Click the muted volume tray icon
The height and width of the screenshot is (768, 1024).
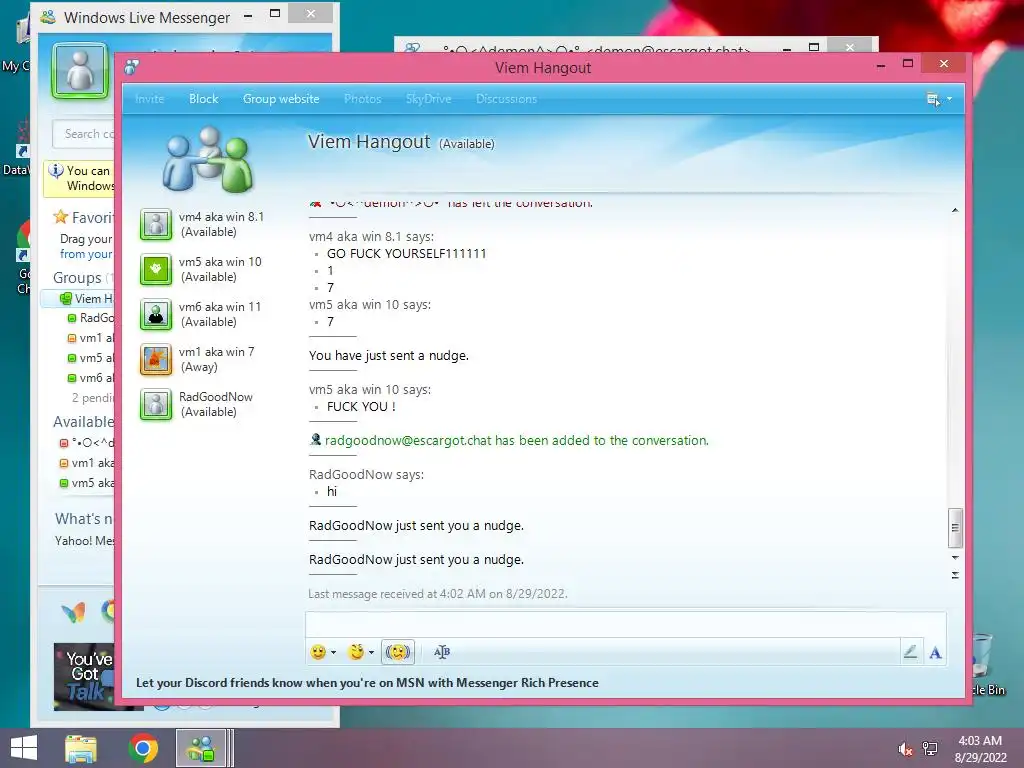click(x=905, y=749)
